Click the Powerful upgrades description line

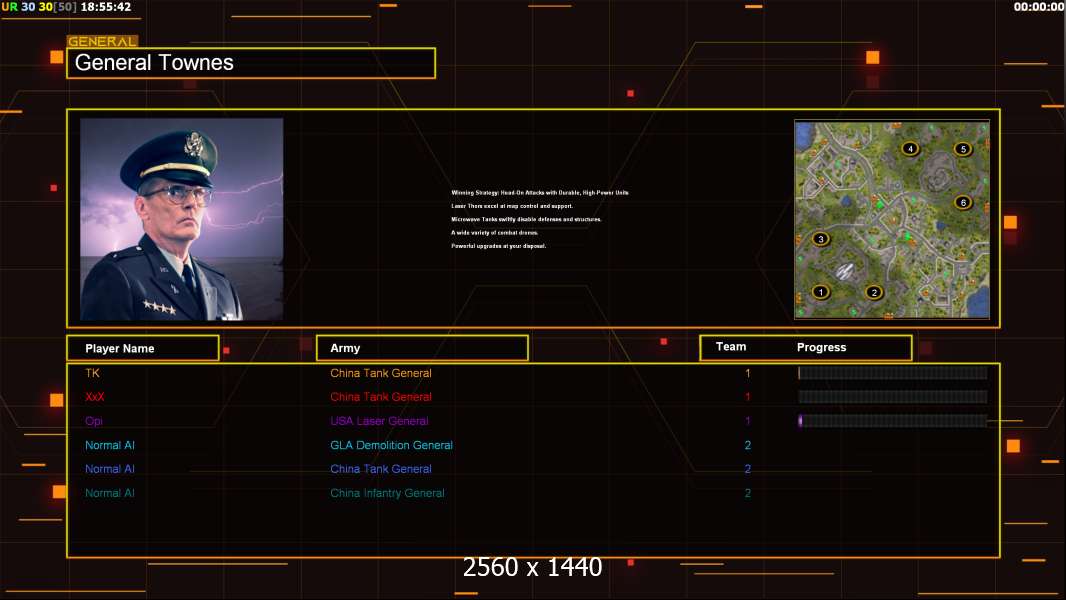point(498,246)
